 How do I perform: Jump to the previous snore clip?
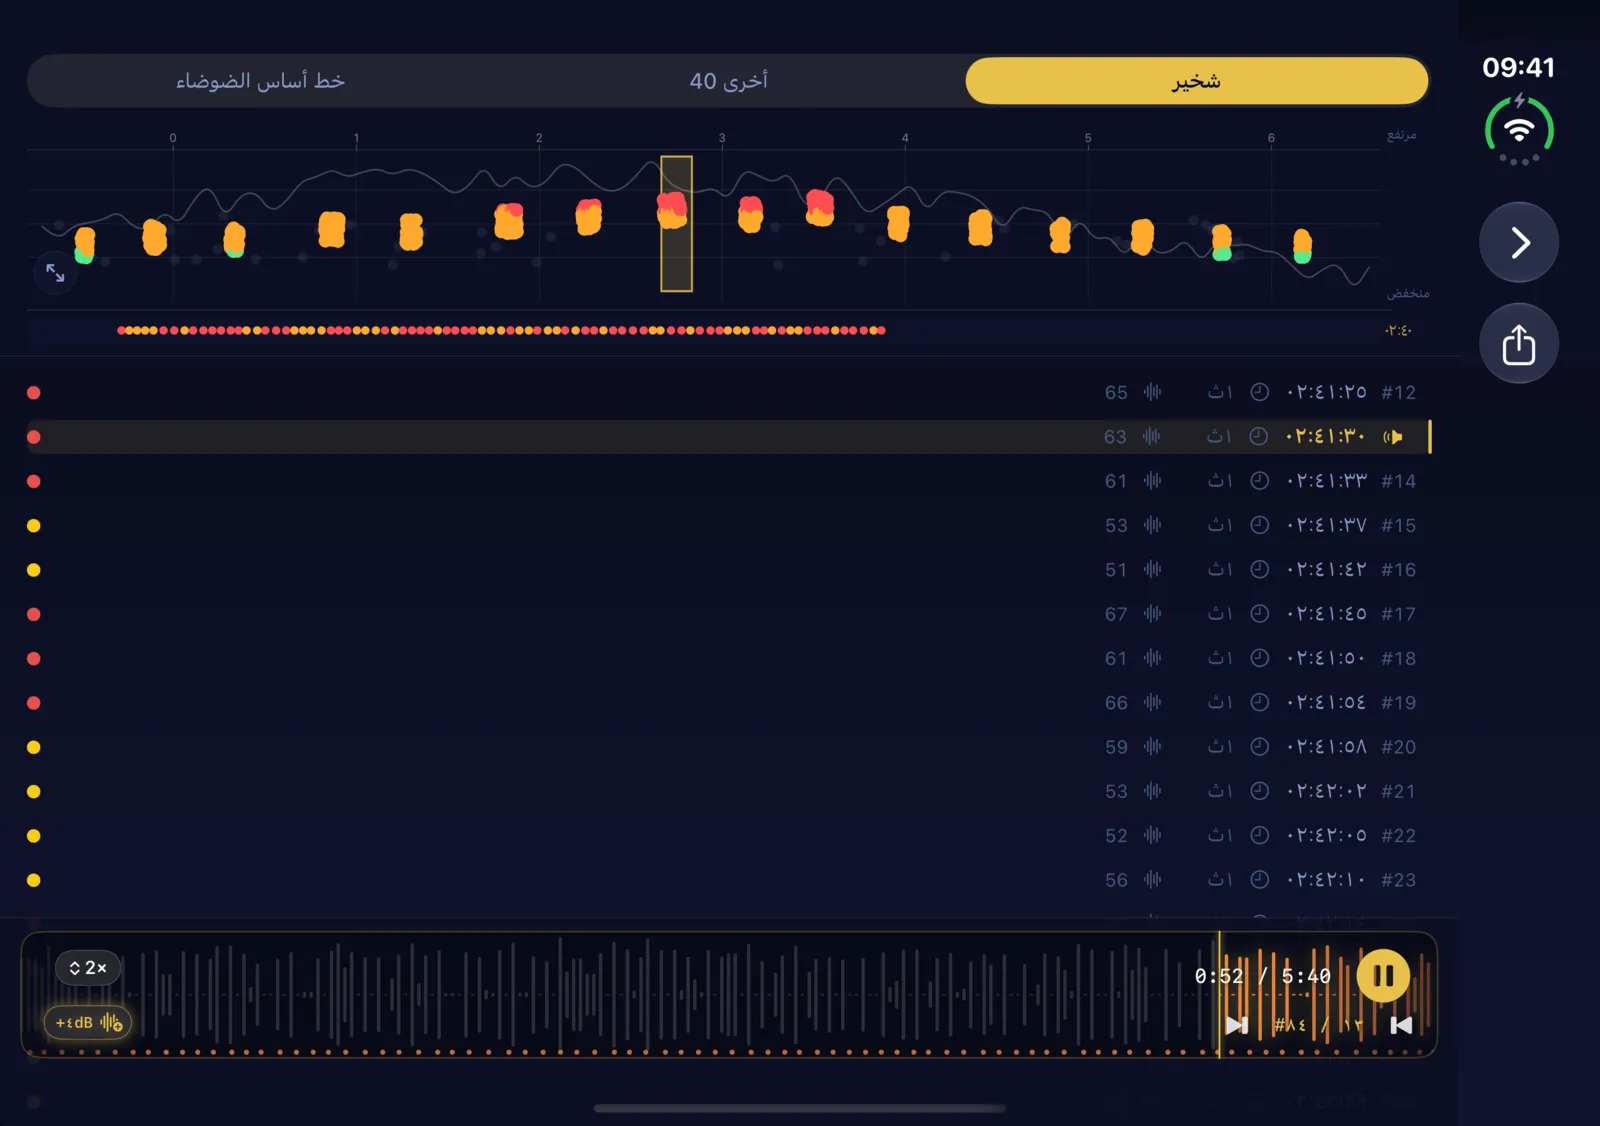1401,1025
